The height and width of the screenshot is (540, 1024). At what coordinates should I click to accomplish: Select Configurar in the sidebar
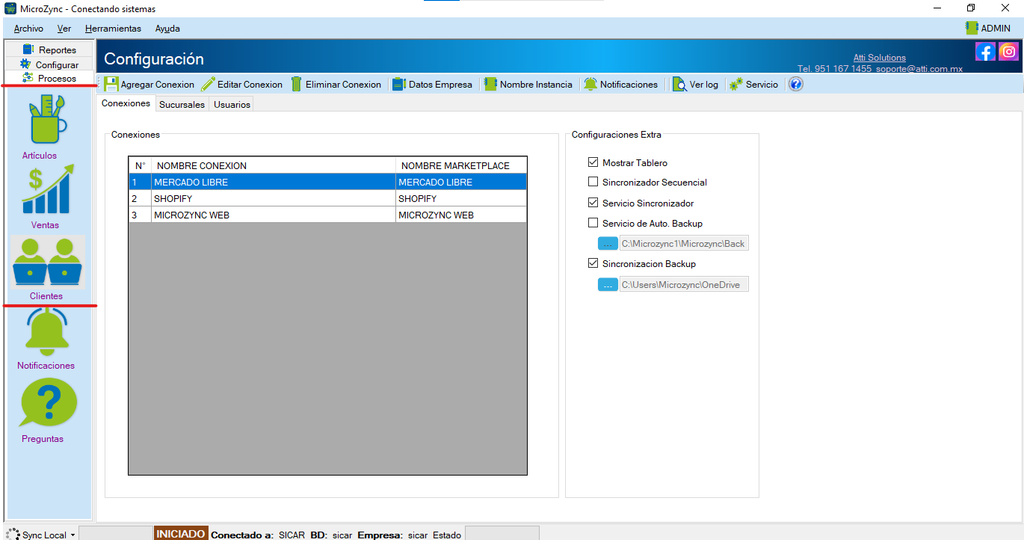[50, 65]
